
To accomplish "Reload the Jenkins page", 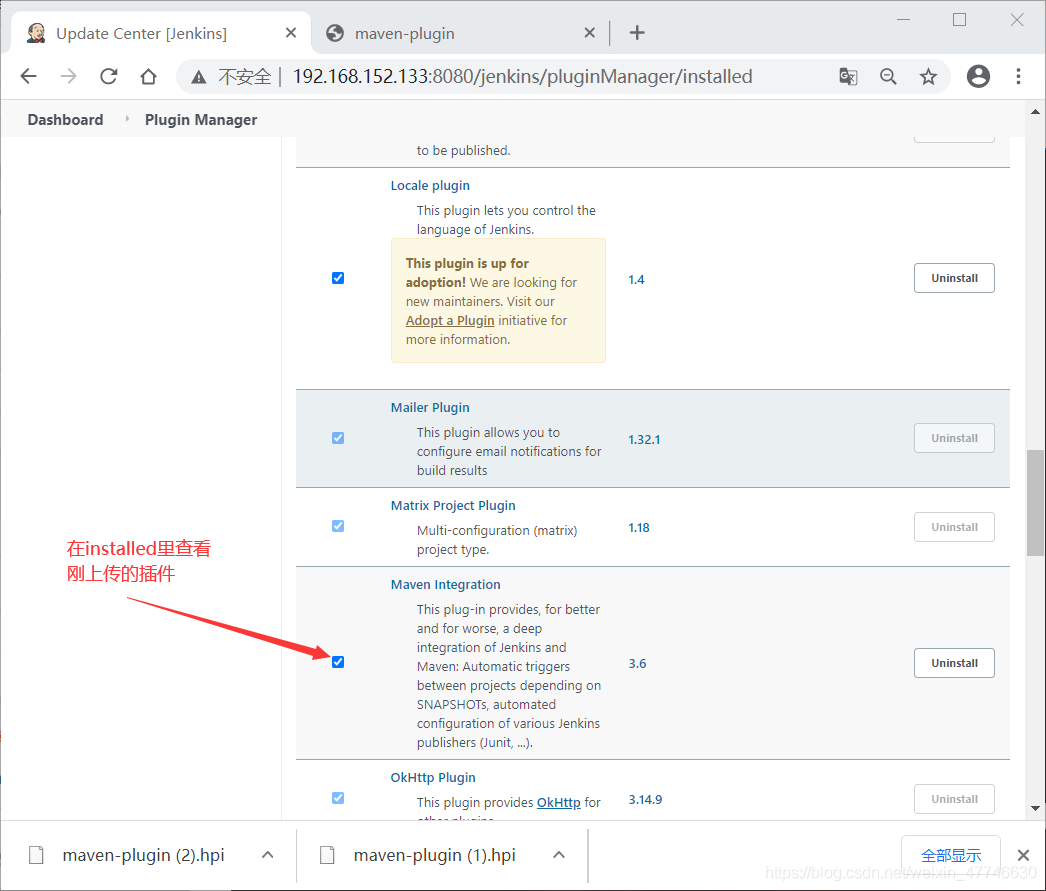I will coord(109,76).
